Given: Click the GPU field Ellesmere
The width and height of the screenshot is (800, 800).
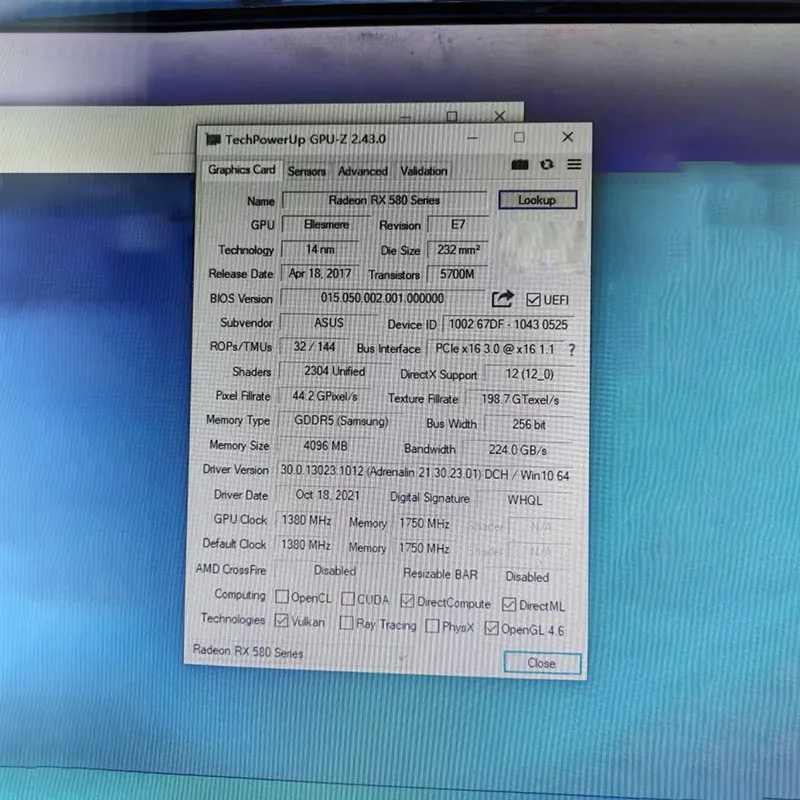Looking at the screenshot, I should point(327,224).
